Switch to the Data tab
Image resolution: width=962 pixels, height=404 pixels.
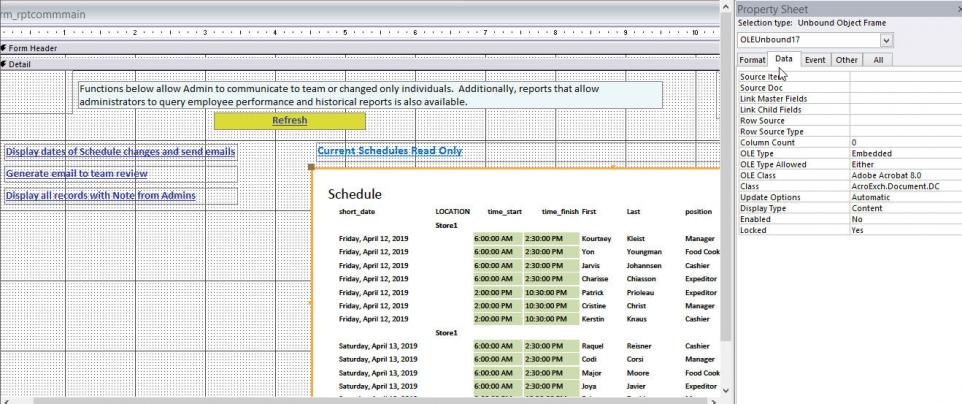[x=783, y=59]
